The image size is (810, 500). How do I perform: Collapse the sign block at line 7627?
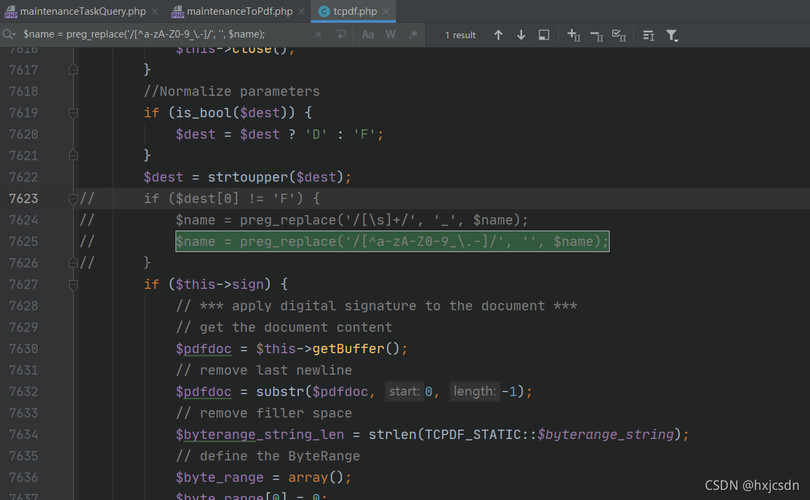click(x=73, y=284)
